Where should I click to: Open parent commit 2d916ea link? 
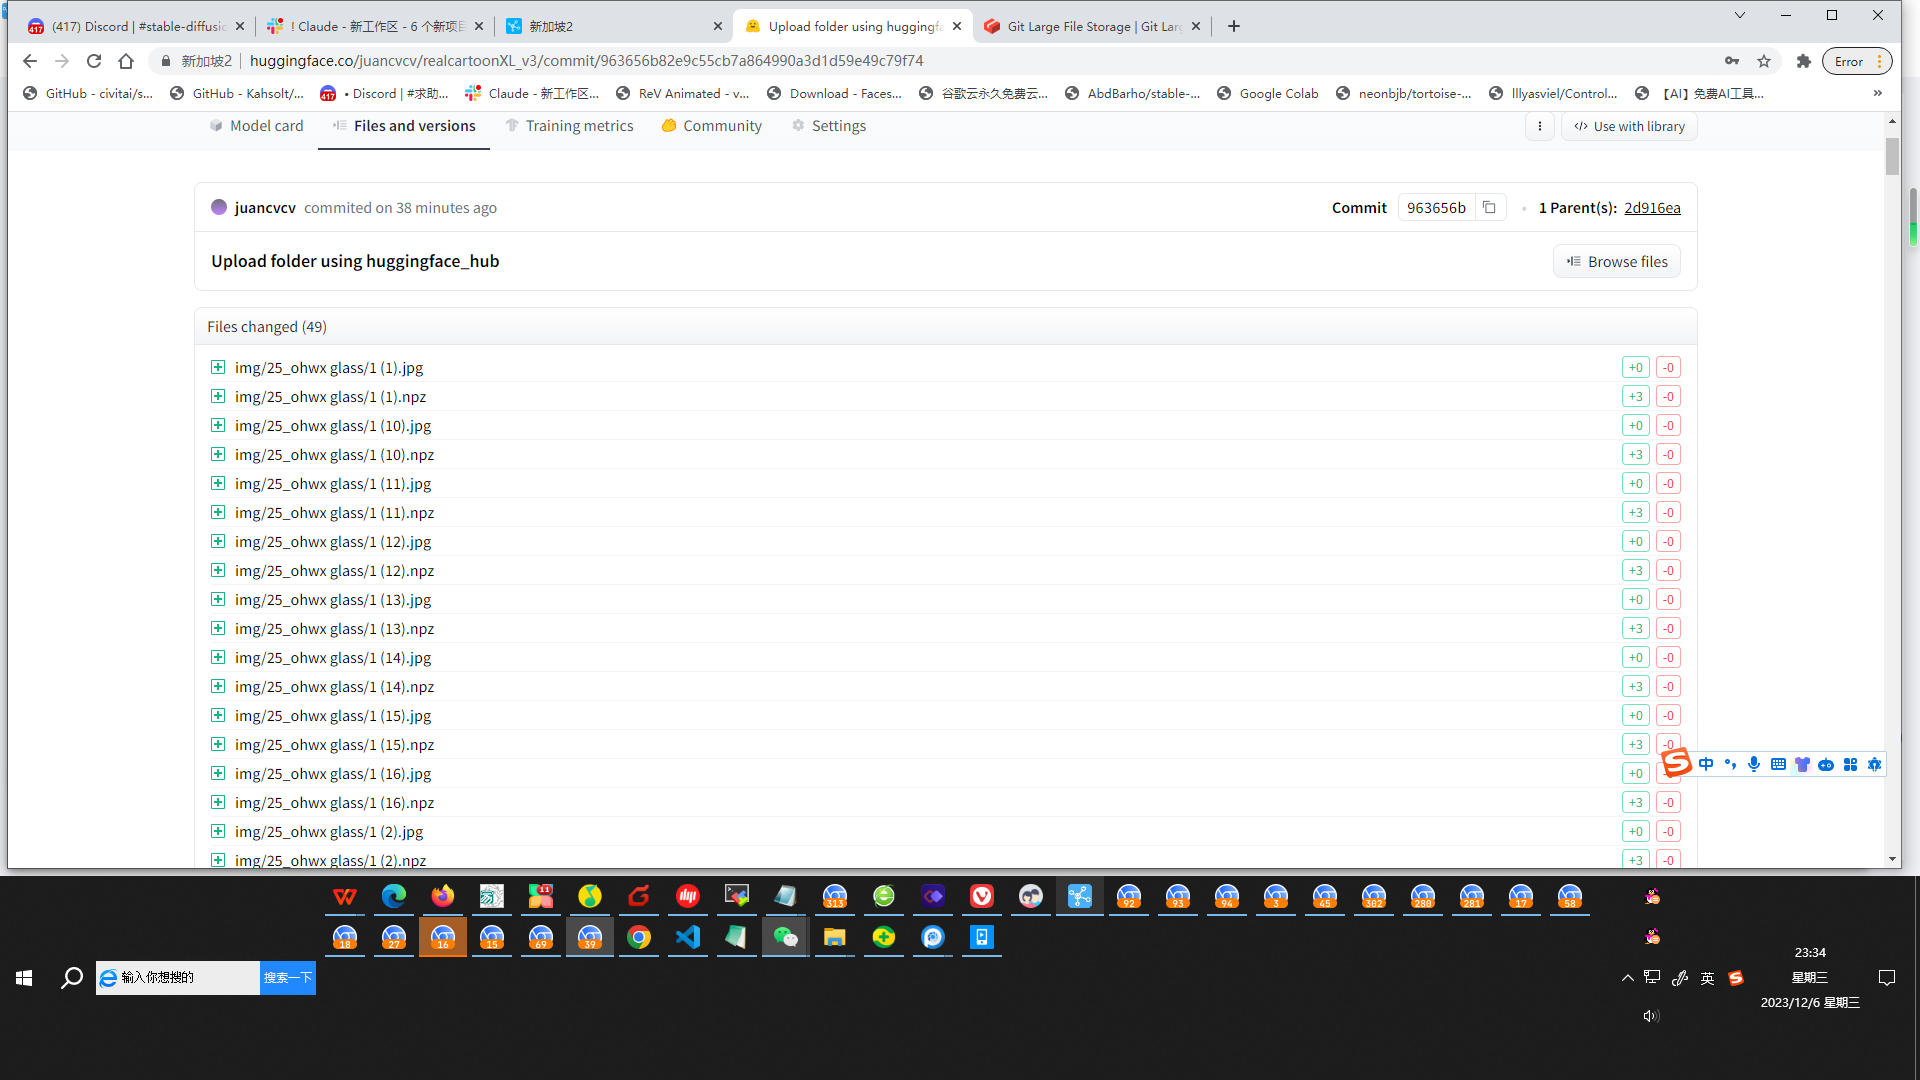pos(1652,208)
